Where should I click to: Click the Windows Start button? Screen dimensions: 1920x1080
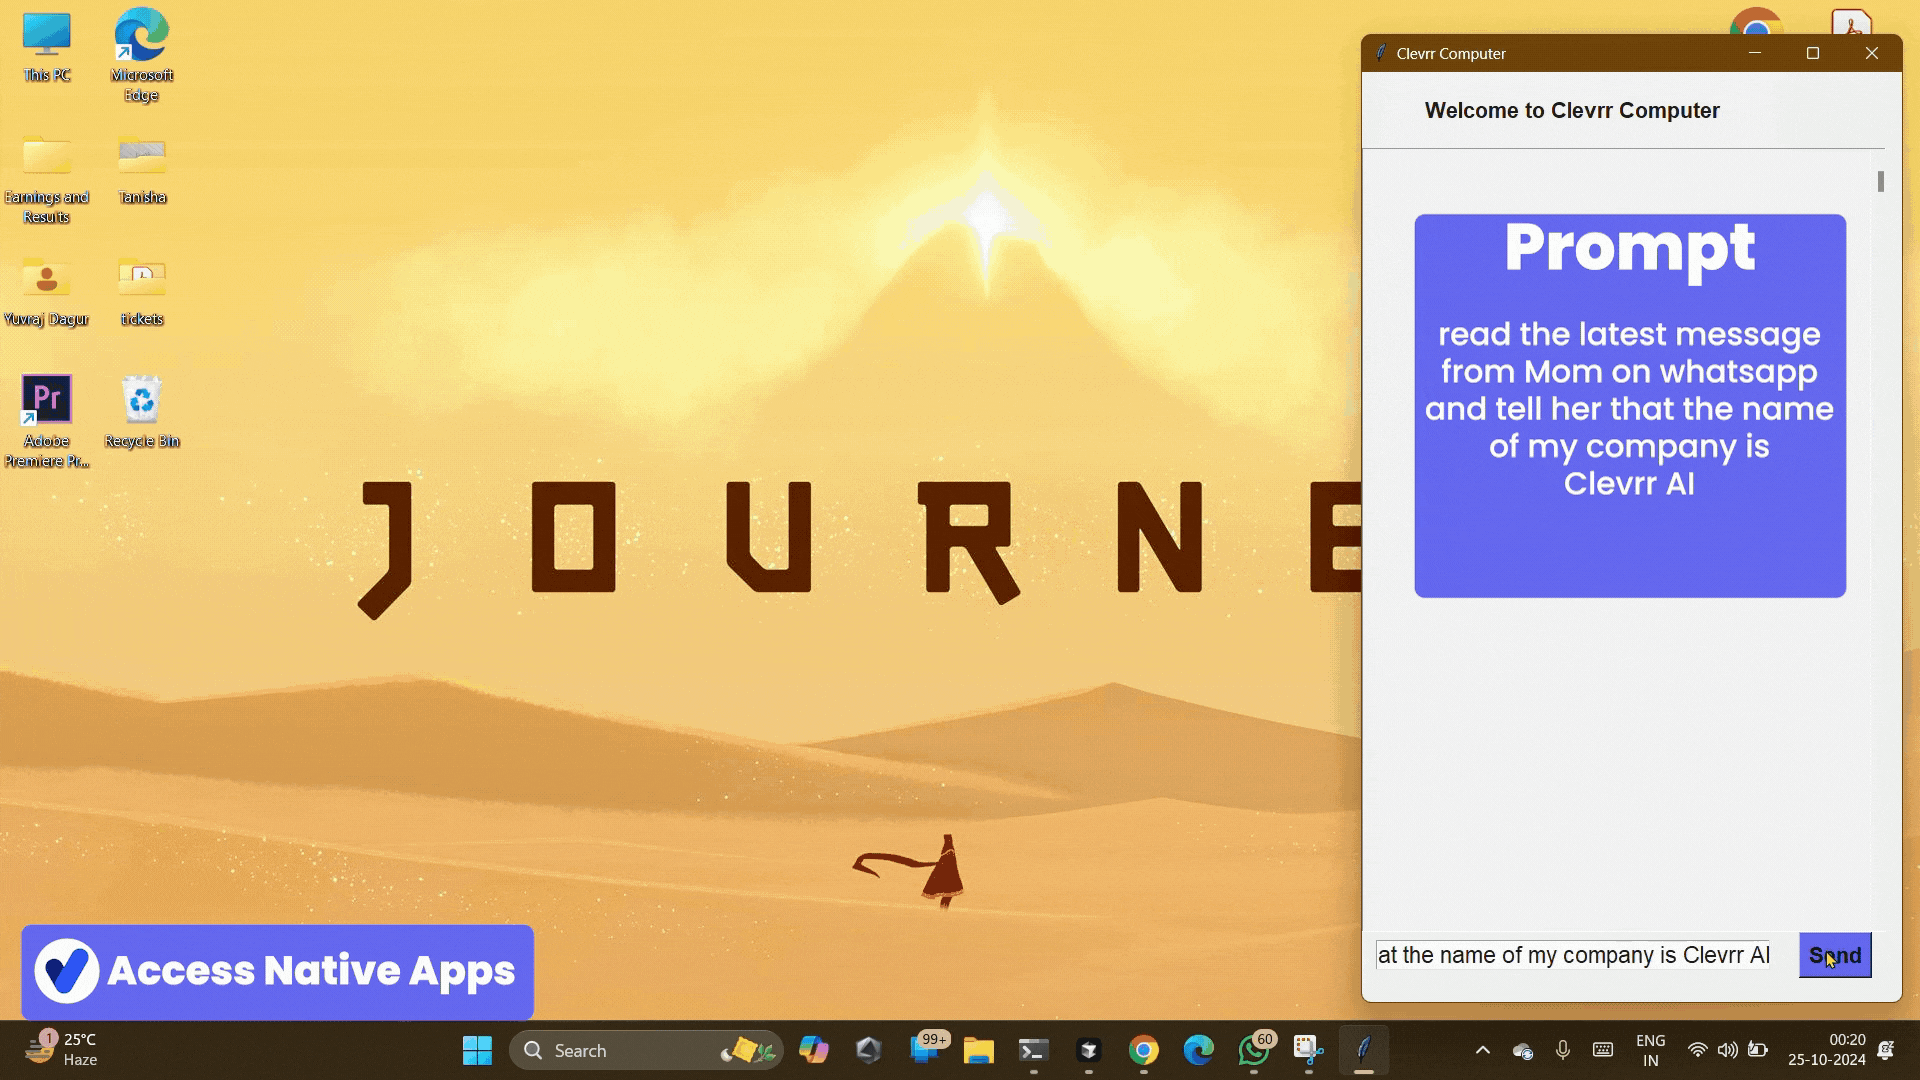click(477, 1050)
